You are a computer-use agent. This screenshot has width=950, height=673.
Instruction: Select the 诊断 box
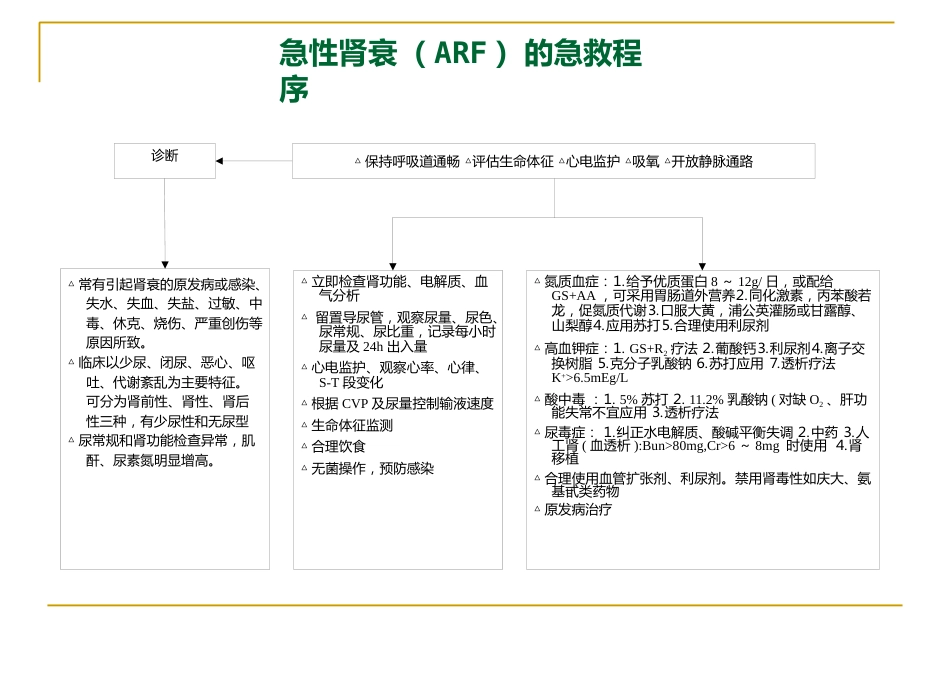[165, 161]
